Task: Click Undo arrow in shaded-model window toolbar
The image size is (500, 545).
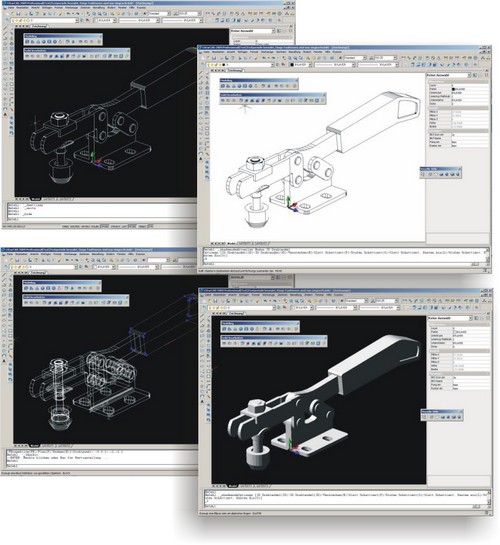Action: click(x=265, y=301)
